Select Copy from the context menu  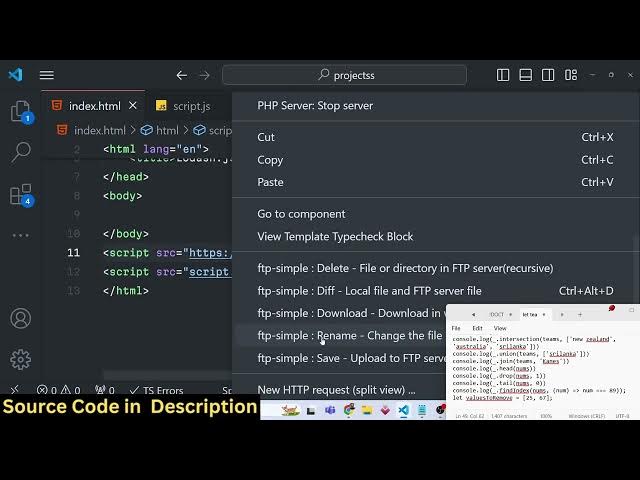270,160
